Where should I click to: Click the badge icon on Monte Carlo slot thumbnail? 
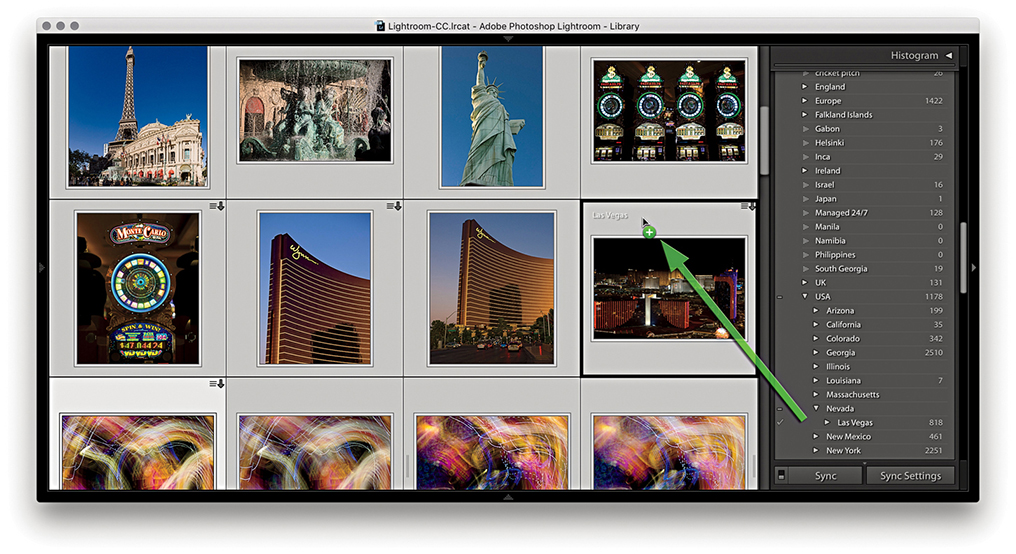coord(217,207)
